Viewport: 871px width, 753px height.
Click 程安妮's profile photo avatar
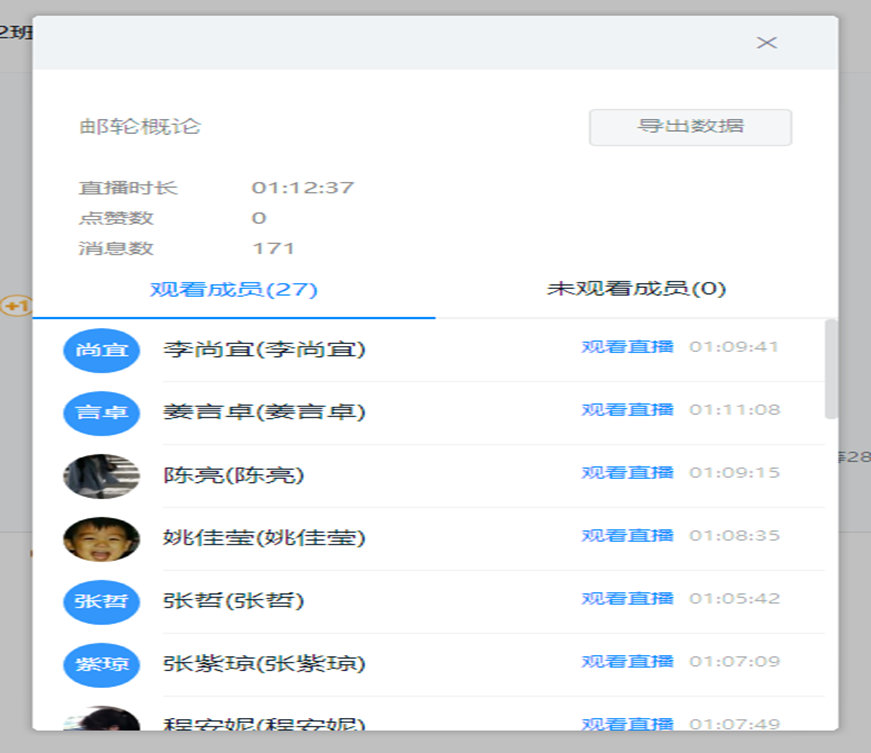[x=101, y=720]
